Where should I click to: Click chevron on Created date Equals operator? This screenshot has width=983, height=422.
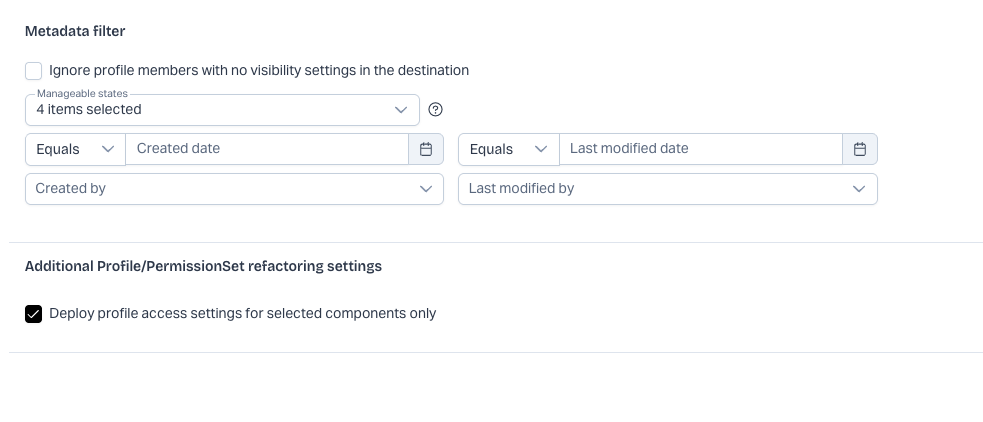tap(108, 149)
